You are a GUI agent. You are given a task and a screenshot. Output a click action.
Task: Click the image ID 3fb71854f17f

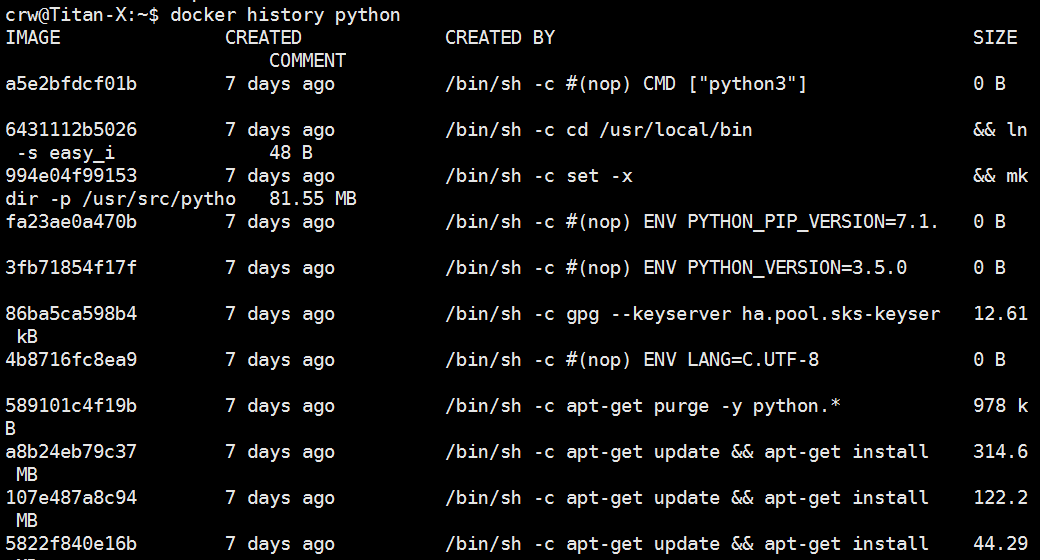pos(71,268)
